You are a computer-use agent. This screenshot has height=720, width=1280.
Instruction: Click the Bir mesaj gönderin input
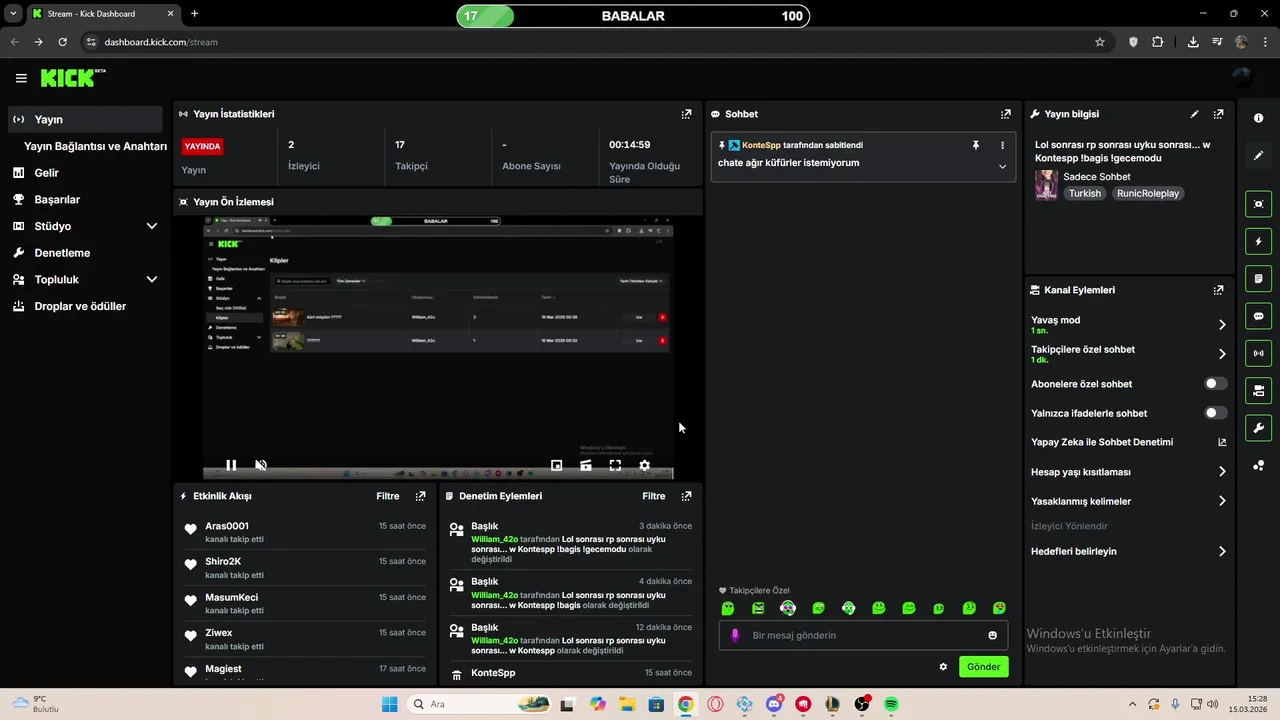863,635
